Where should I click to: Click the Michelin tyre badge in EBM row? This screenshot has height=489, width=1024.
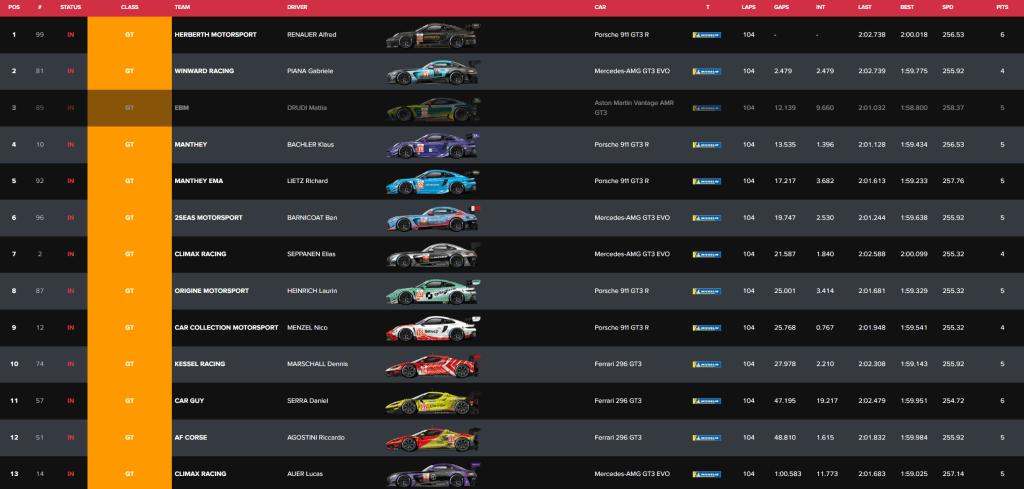707,108
